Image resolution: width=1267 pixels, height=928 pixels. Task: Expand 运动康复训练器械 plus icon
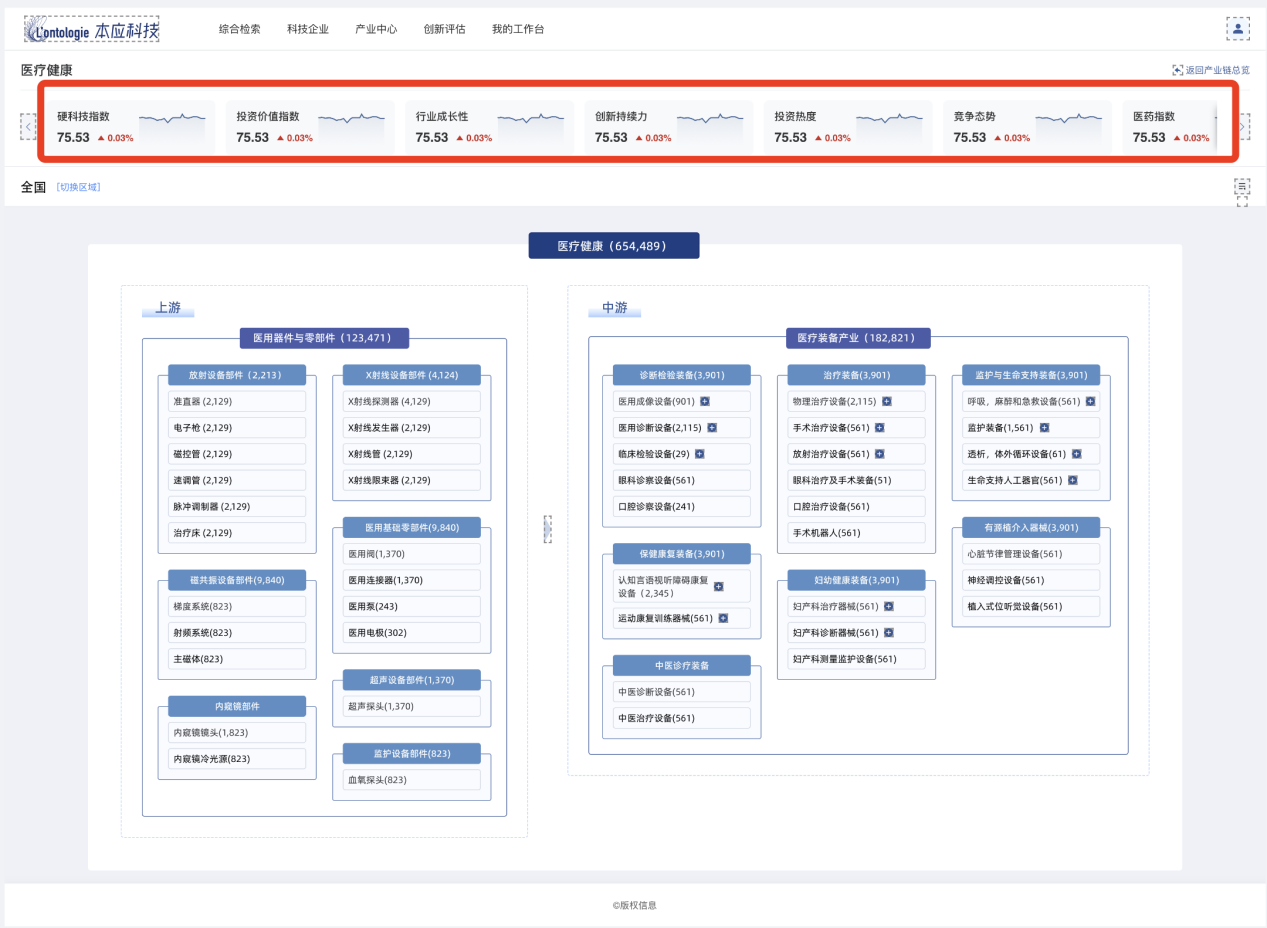coord(723,618)
